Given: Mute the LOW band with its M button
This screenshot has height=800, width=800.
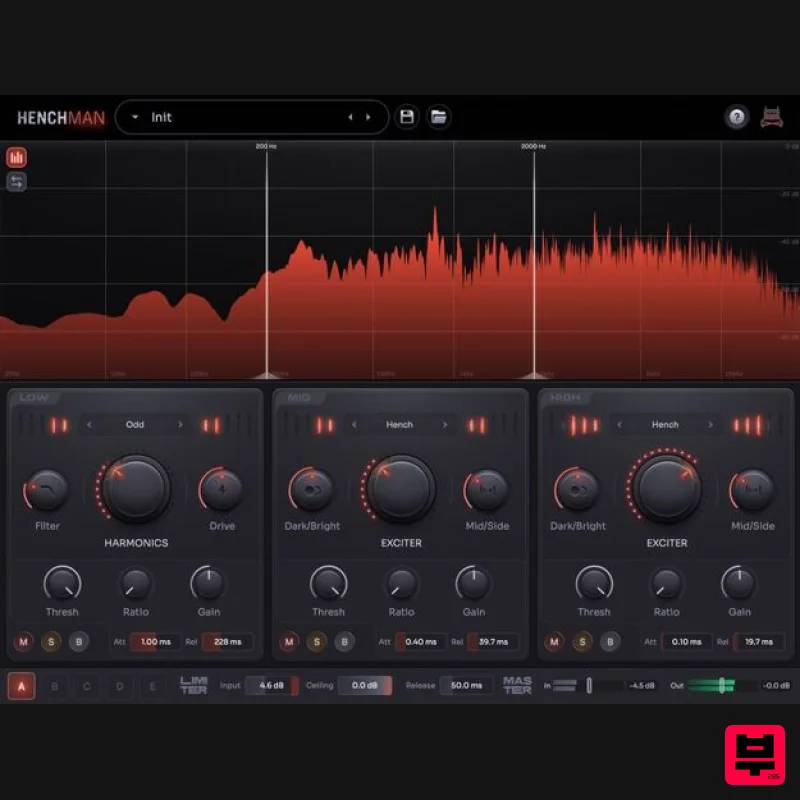Looking at the screenshot, I should (24, 642).
